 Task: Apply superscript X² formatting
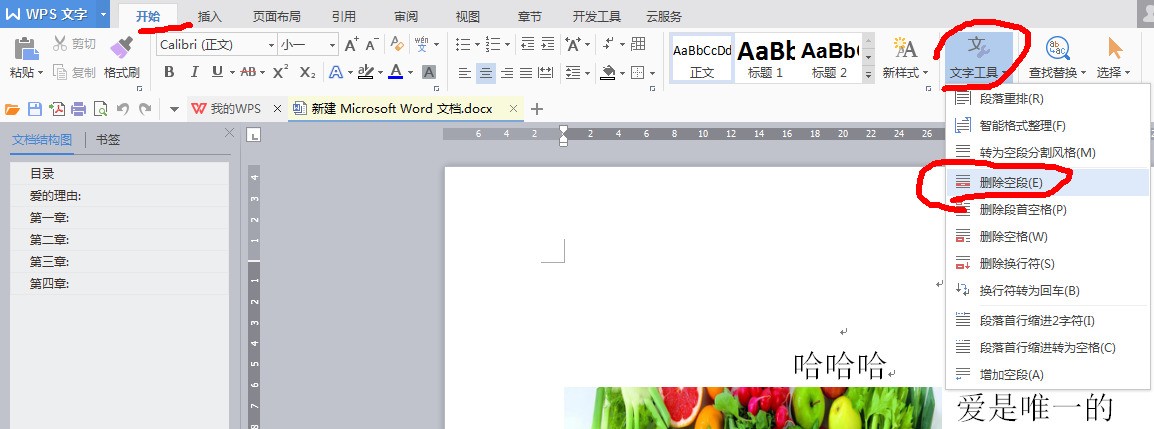pyautogui.click(x=280, y=72)
